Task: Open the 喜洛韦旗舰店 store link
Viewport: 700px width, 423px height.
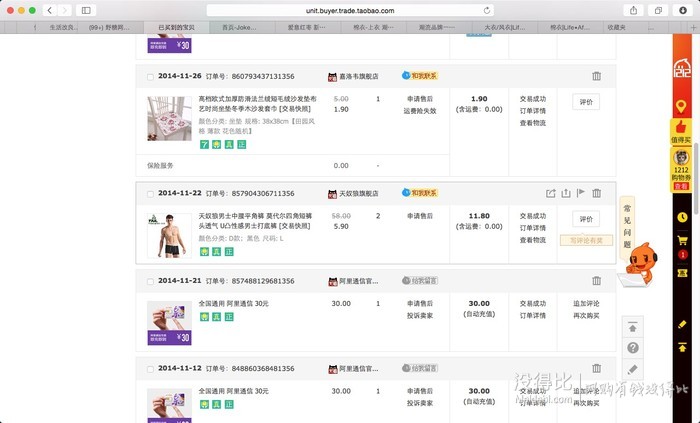Action: coord(358,76)
